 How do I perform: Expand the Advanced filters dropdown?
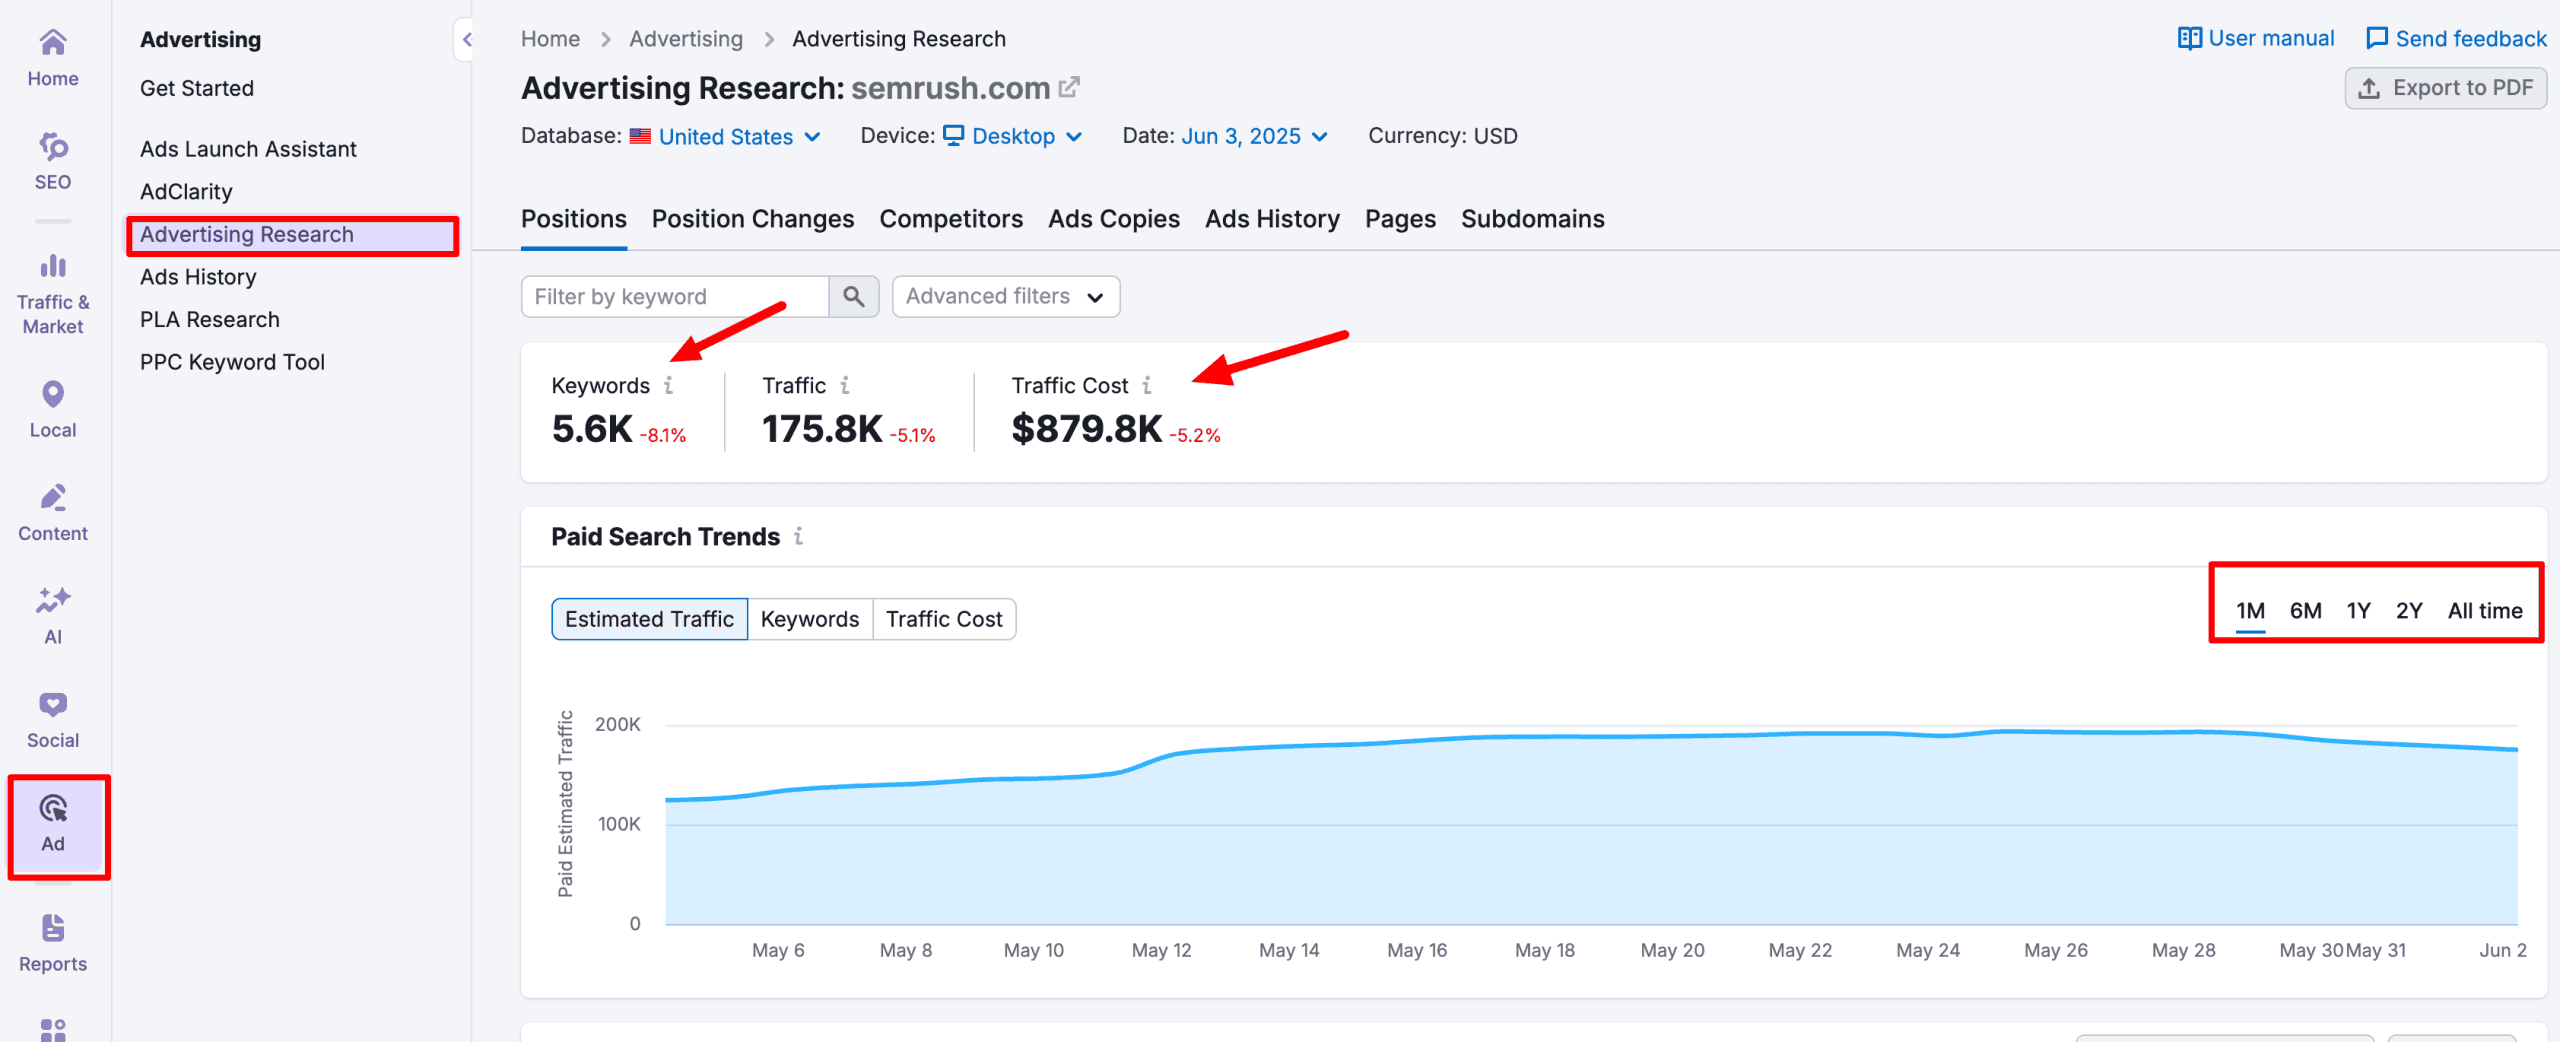point(1005,296)
